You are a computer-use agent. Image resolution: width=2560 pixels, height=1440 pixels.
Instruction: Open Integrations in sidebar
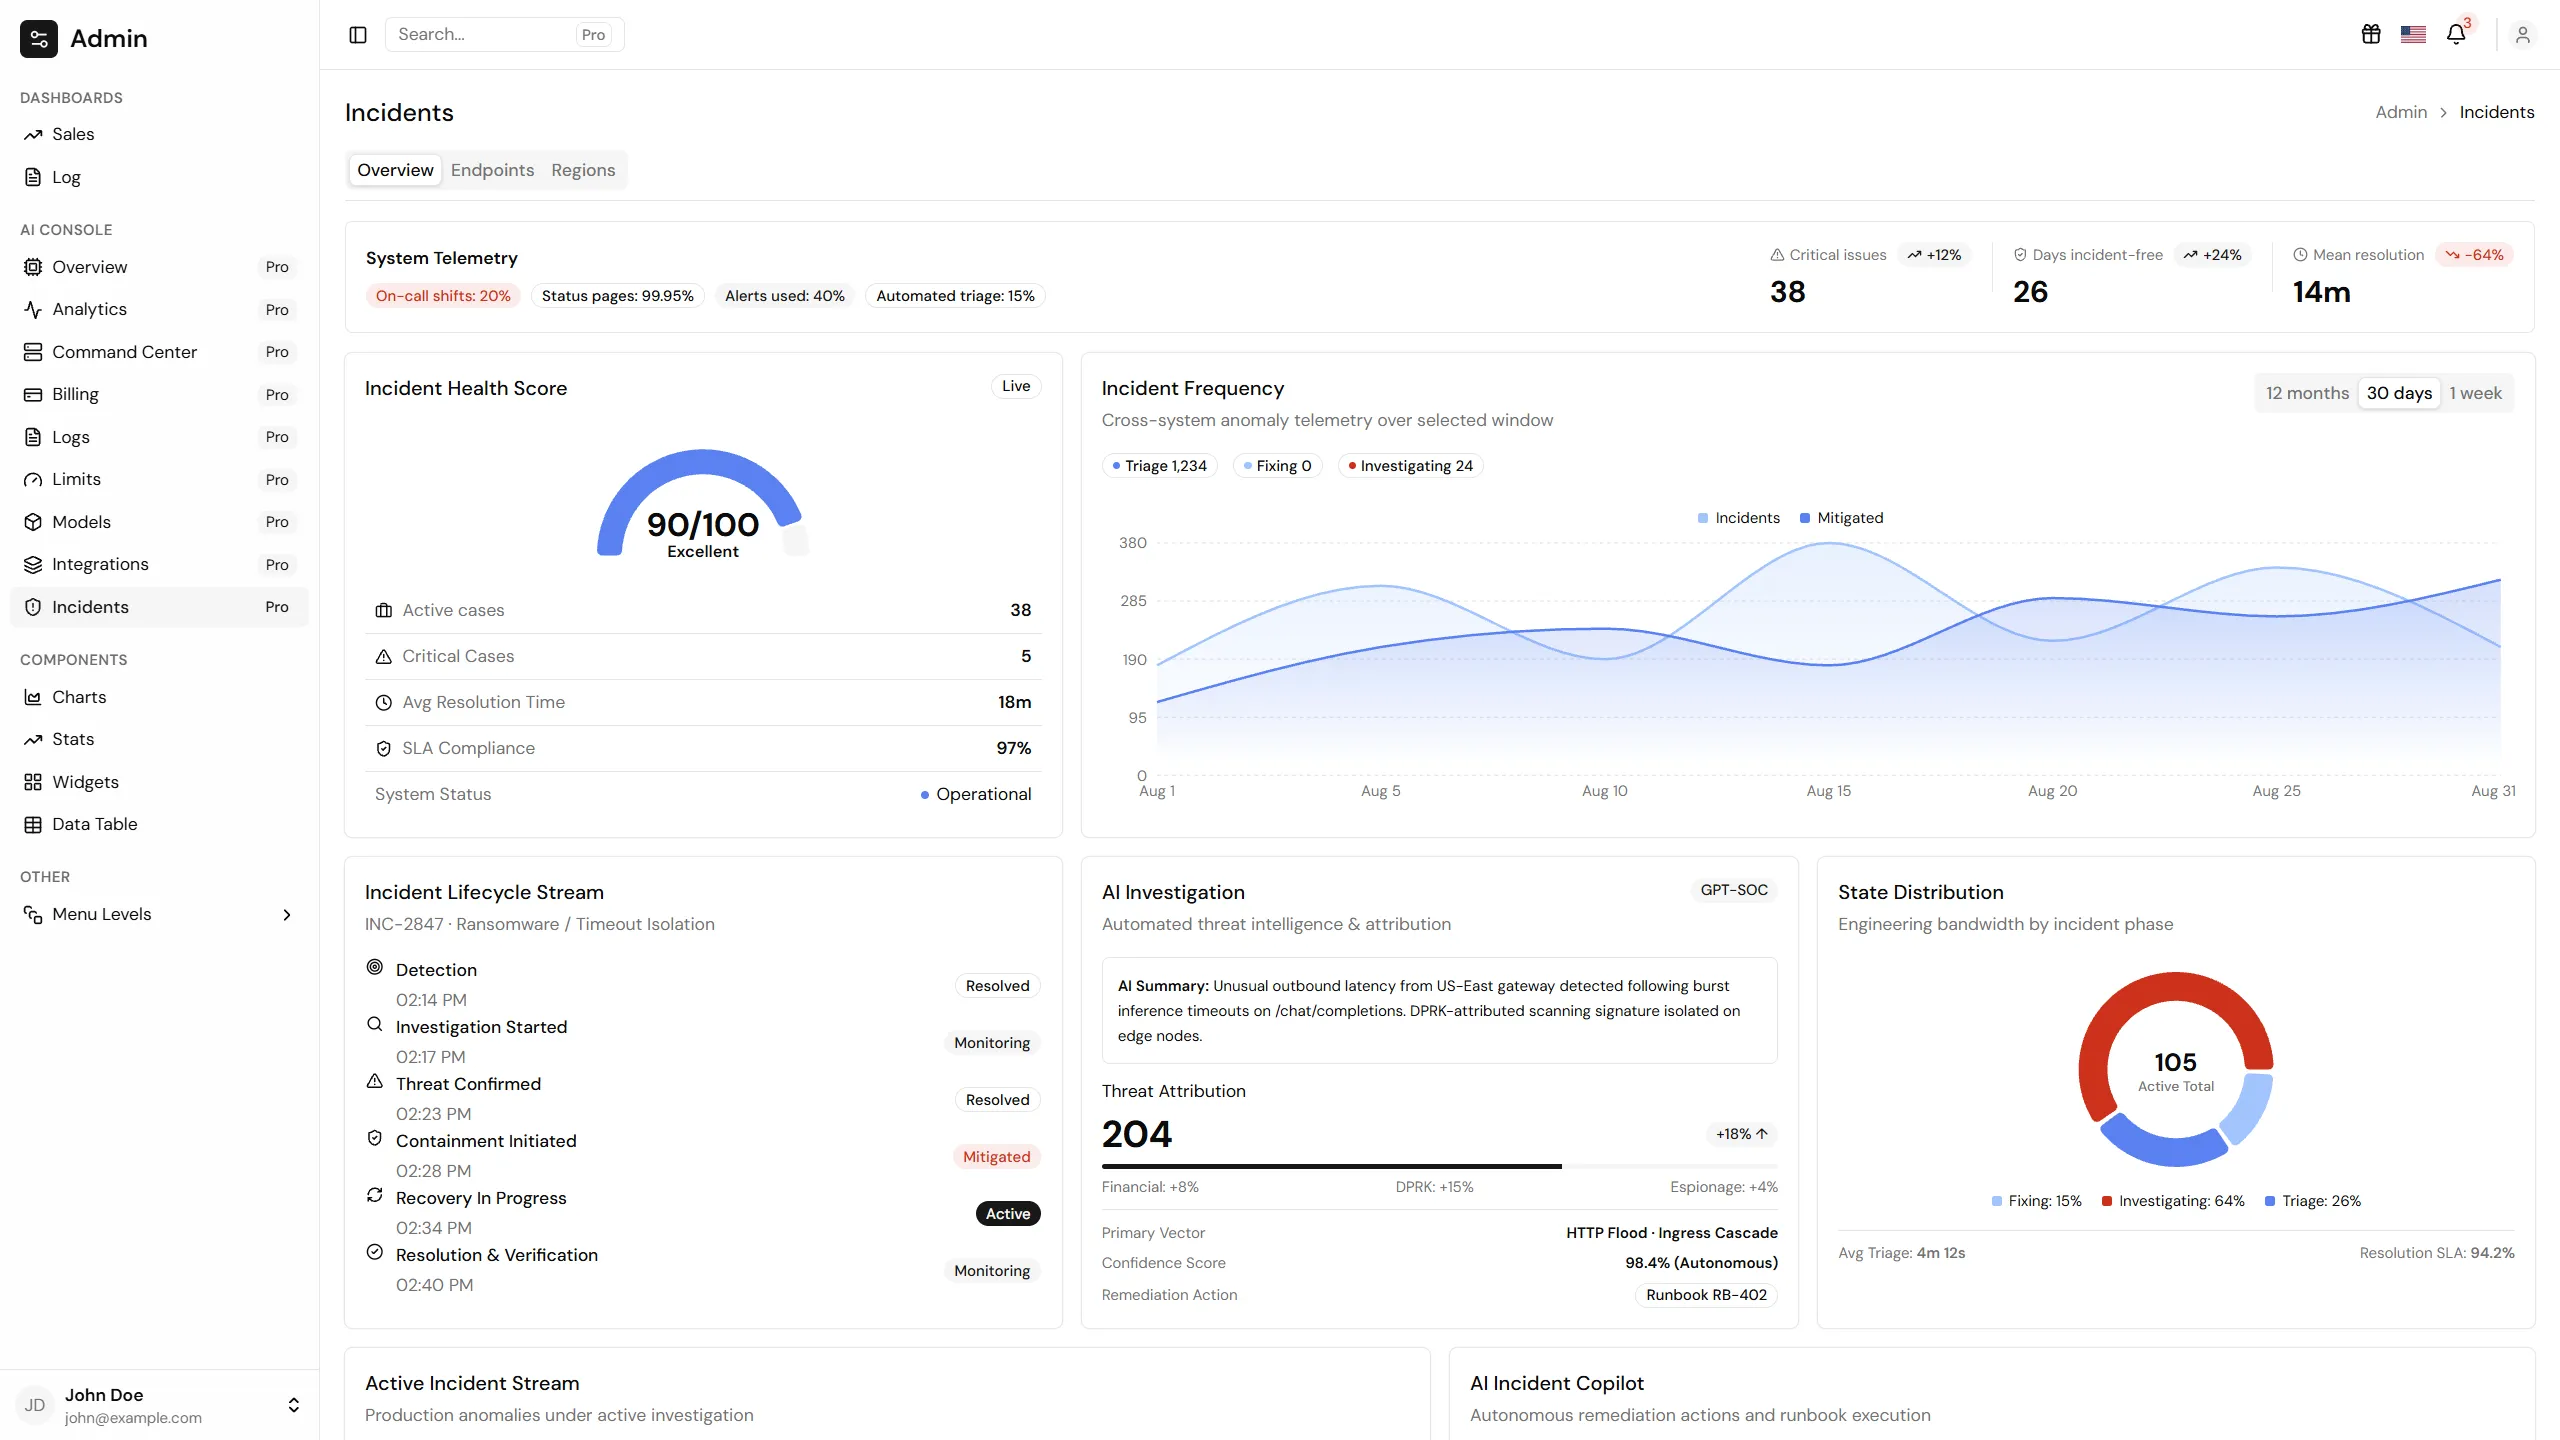[x=159, y=564]
